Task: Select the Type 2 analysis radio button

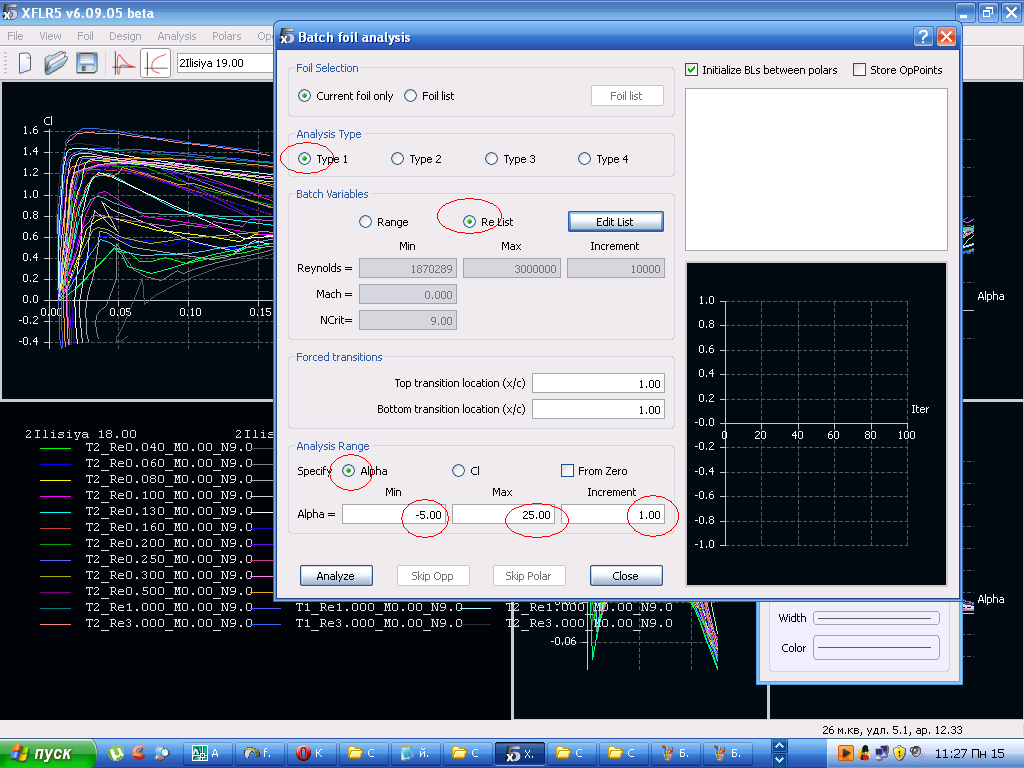Action: click(x=398, y=159)
